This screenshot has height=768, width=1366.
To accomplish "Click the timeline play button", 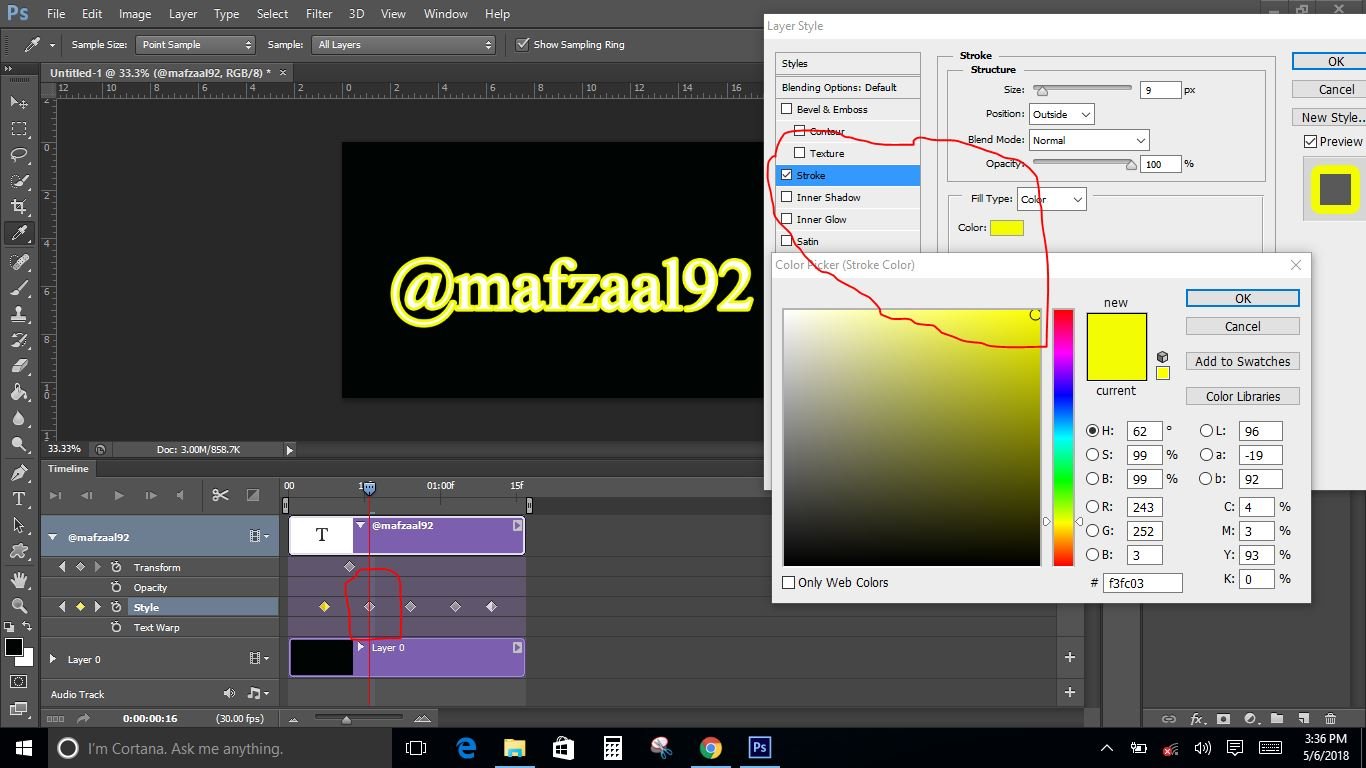I will (118, 495).
